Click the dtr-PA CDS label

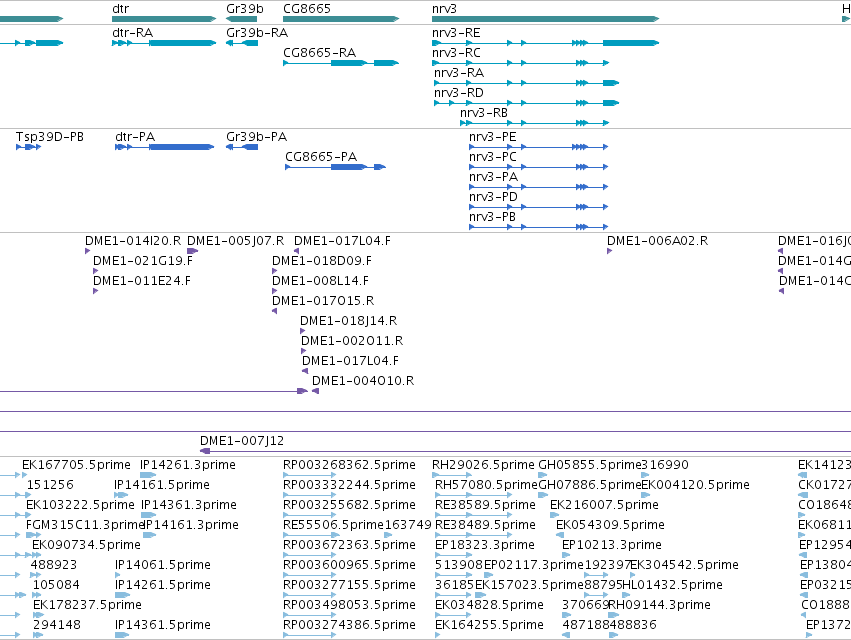[135, 137]
